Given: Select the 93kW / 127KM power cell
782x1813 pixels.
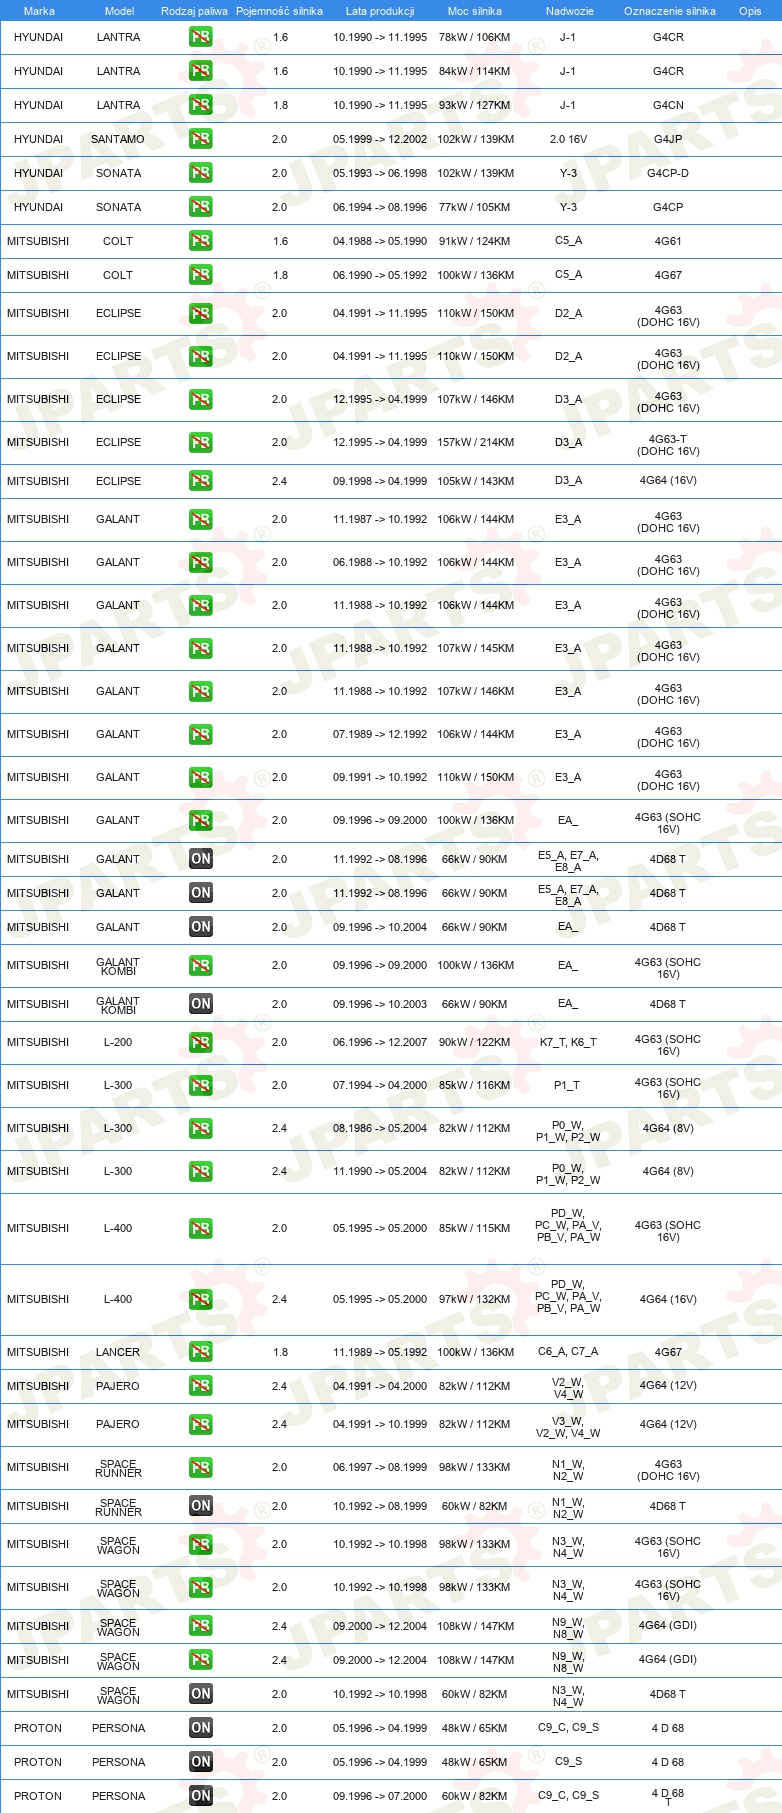Looking at the screenshot, I should click(x=475, y=105).
